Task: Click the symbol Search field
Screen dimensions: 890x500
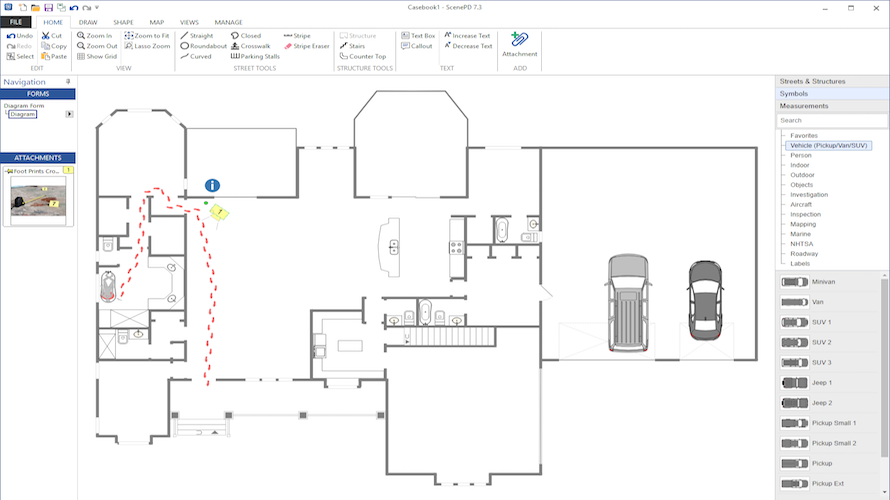Action: click(x=832, y=120)
